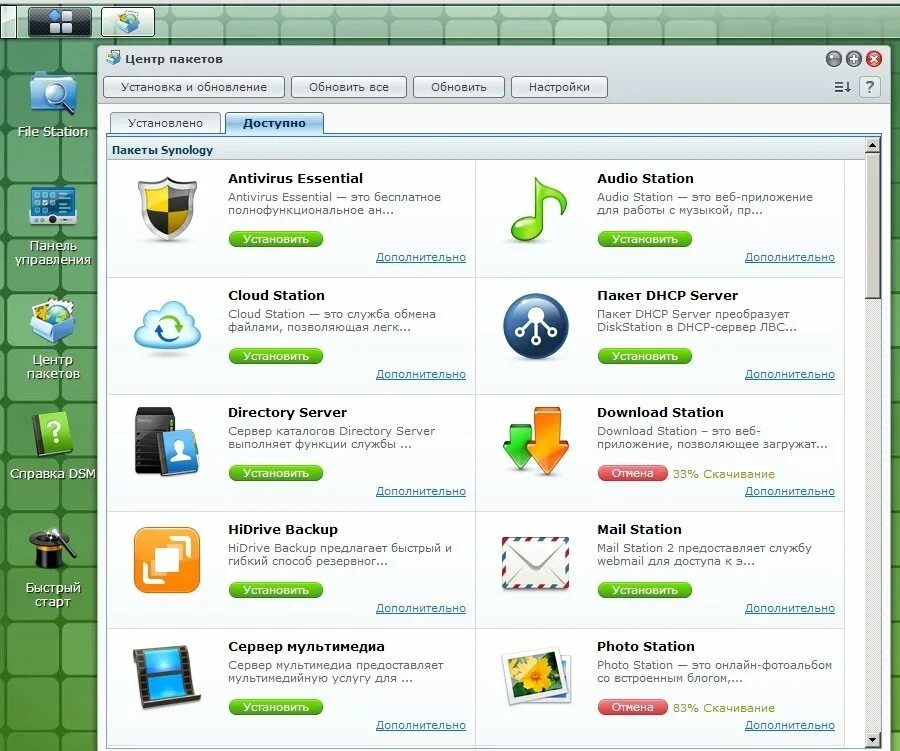900x751 pixels.
Task: Open the main menu grid icon in taskbar
Action: [x=60, y=22]
